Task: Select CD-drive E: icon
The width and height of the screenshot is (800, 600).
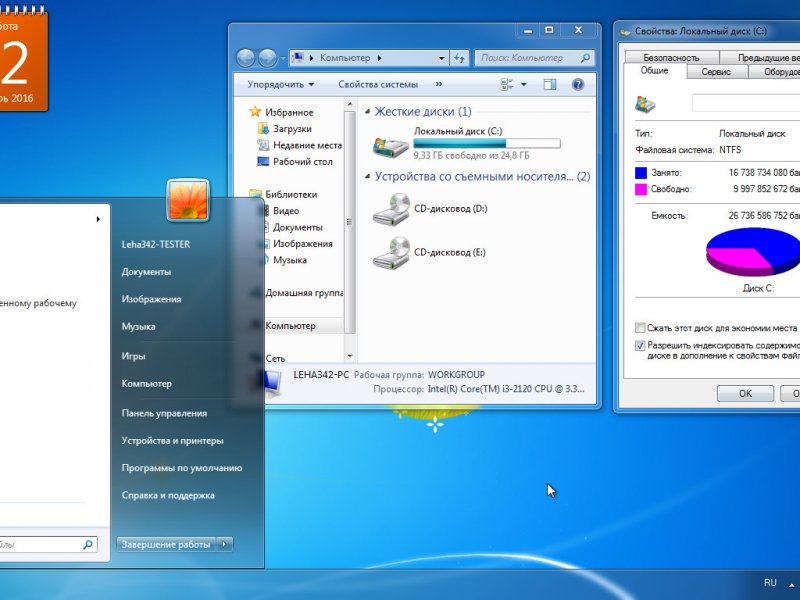Action: (391, 253)
